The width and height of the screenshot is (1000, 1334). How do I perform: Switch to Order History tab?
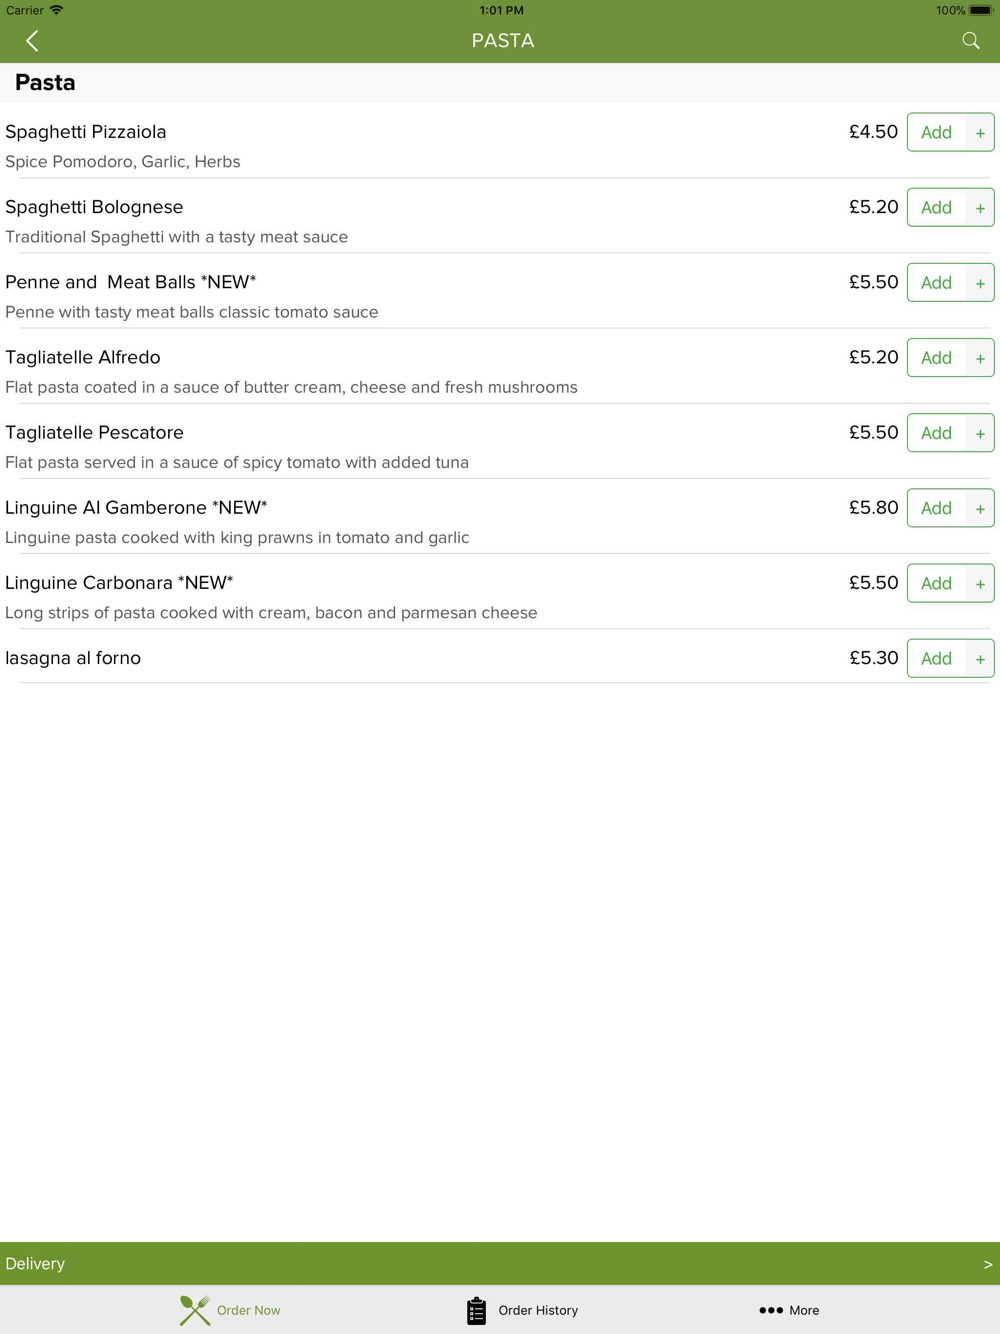[x=522, y=1310]
